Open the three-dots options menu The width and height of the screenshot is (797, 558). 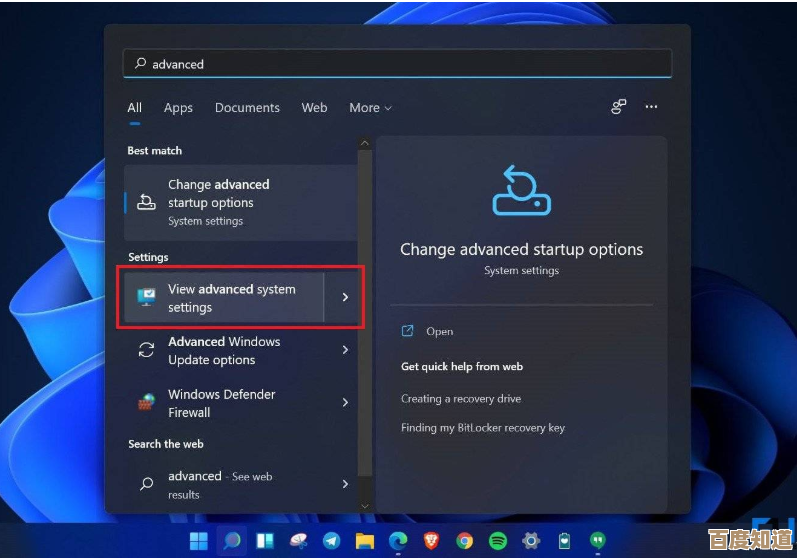(x=651, y=107)
